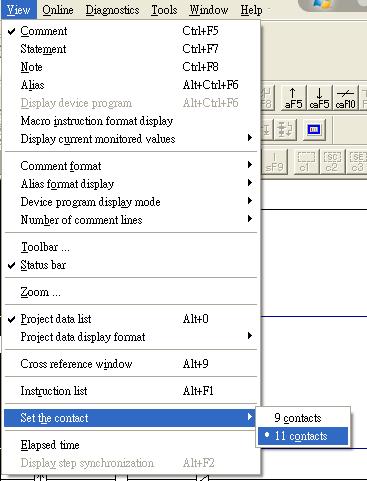Click the caF10 invert operation icon
This screenshot has width=367, height=481.
pos(345,98)
